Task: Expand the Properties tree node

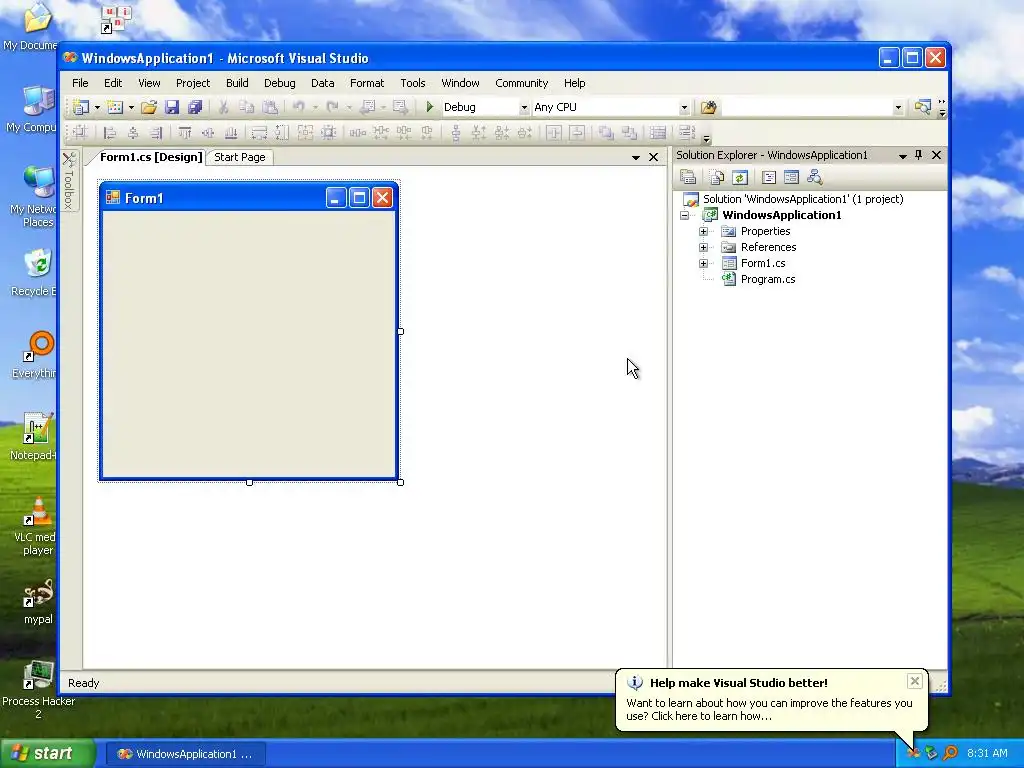Action: pos(703,231)
